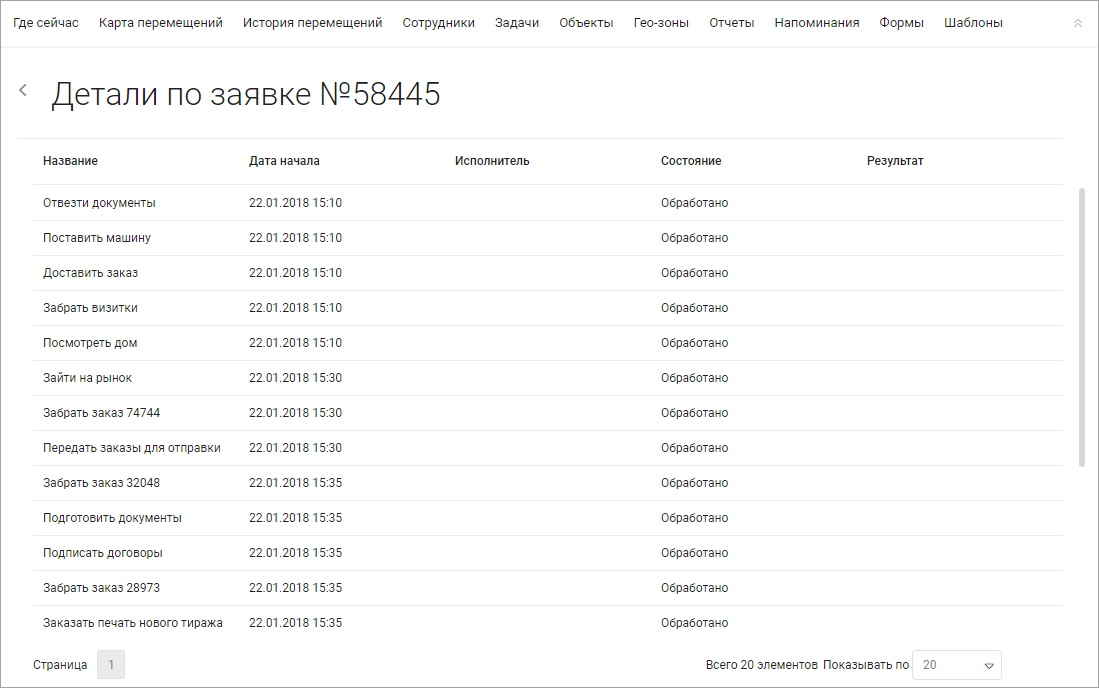Sort by the Название column header
1099x688 pixels.
coord(70,161)
